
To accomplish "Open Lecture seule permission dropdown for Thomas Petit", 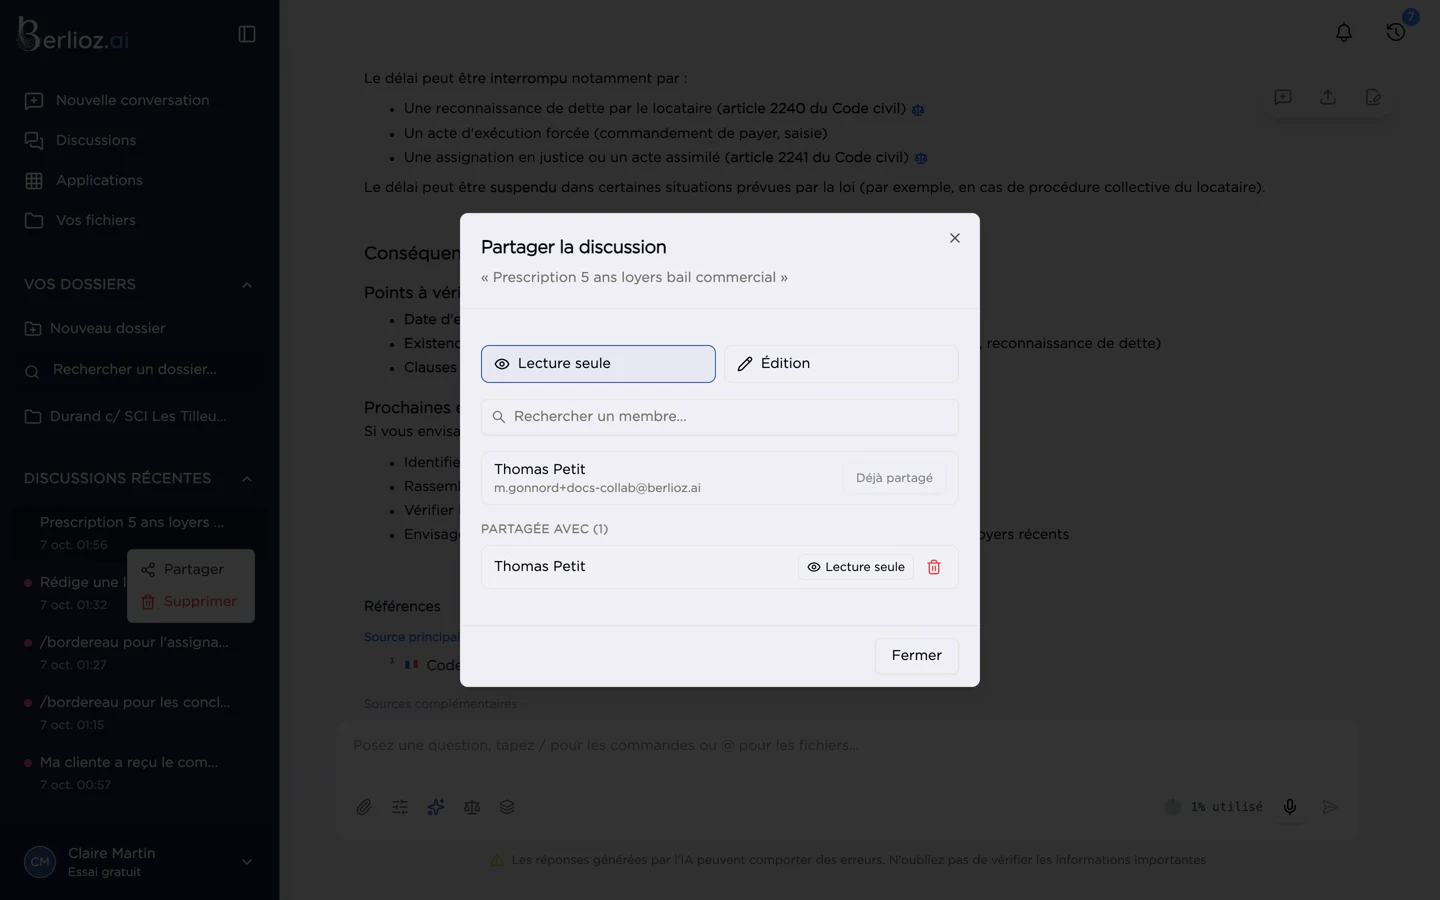I will tap(856, 567).
